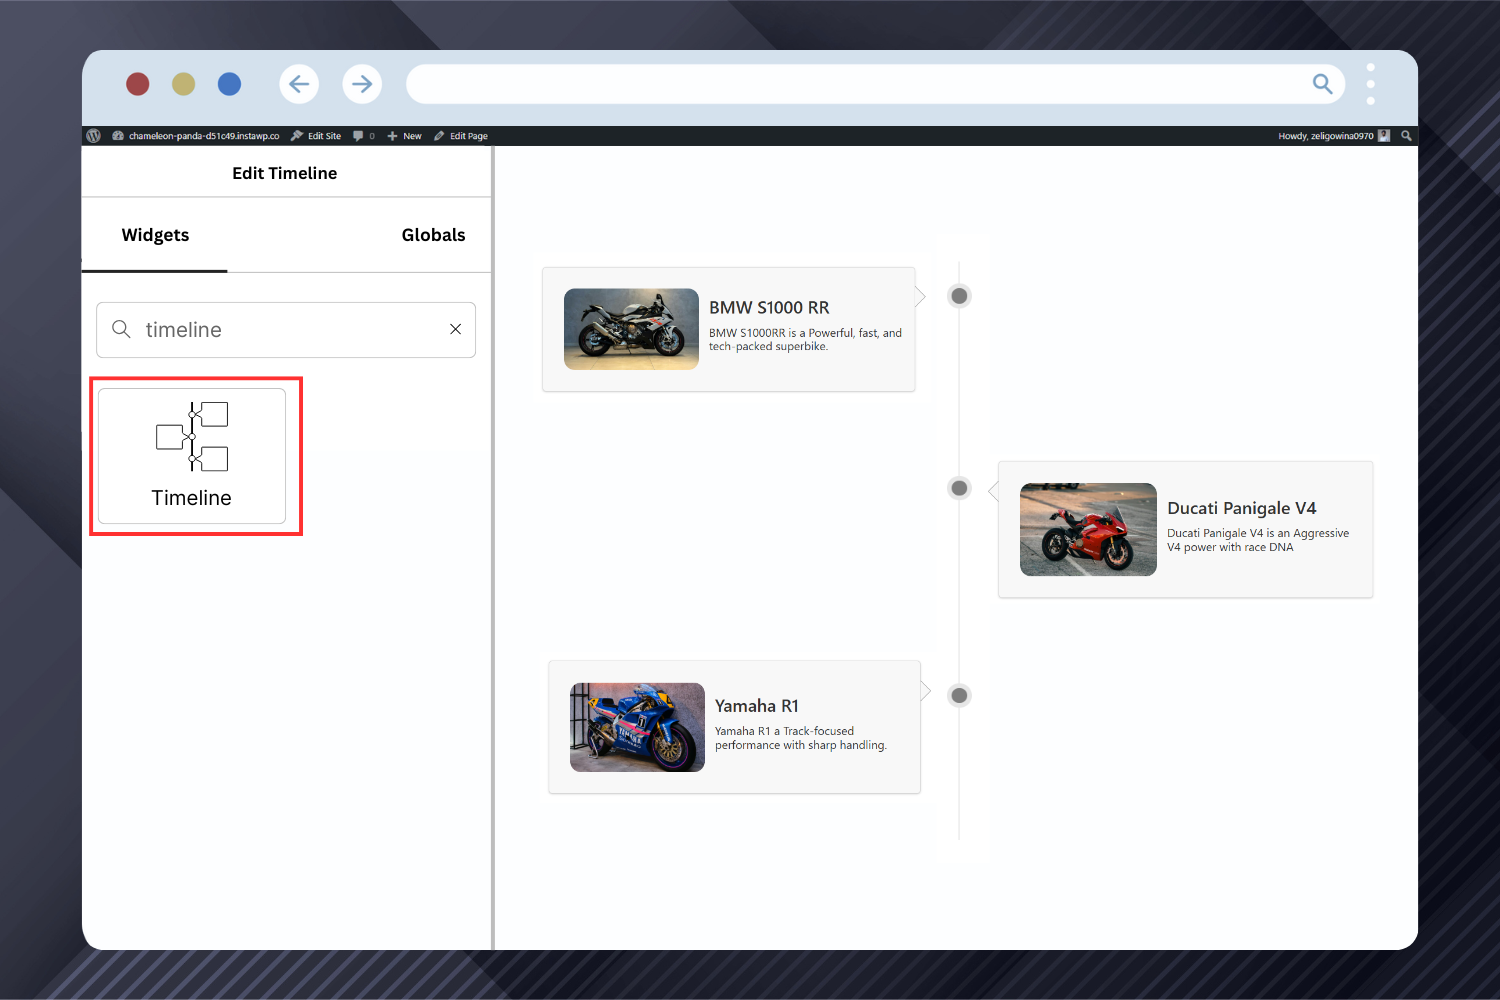Viewport: 1500px width, 1000px height.
Task: Click the user avatar in admin bar
Action: tap(1384, 136)
